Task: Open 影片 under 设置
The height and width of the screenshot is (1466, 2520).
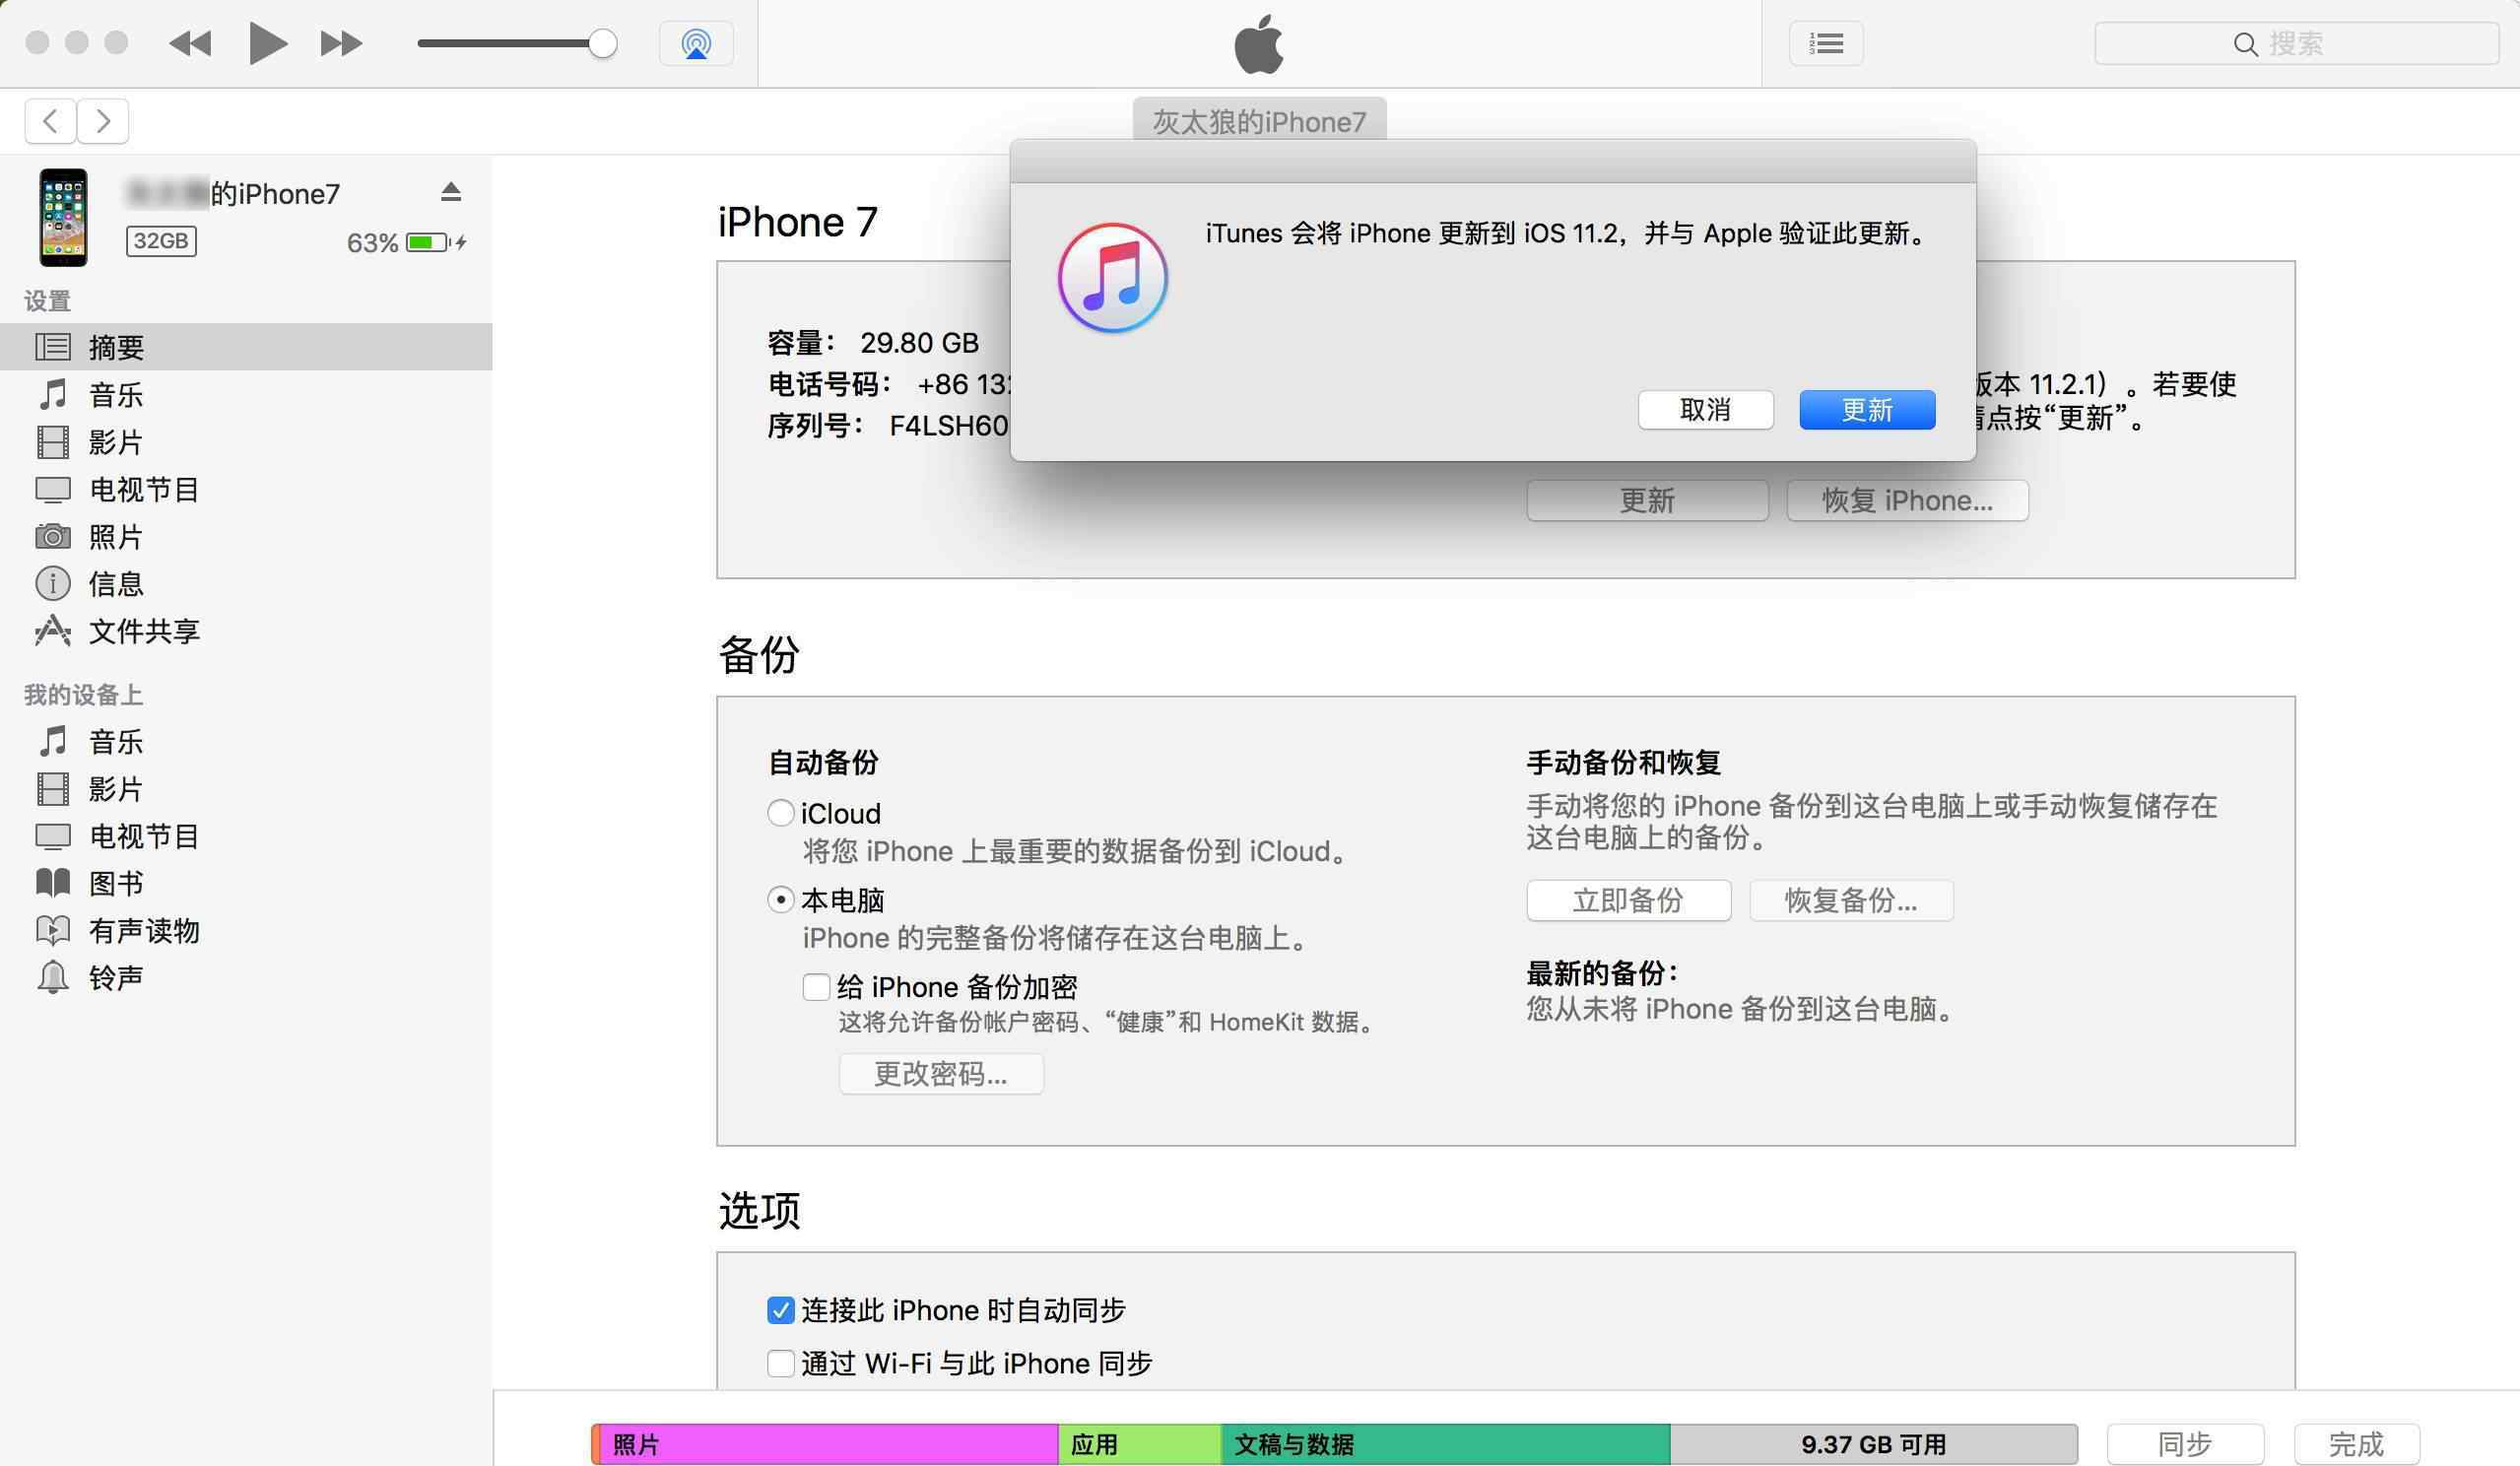Action: (246, 441)
